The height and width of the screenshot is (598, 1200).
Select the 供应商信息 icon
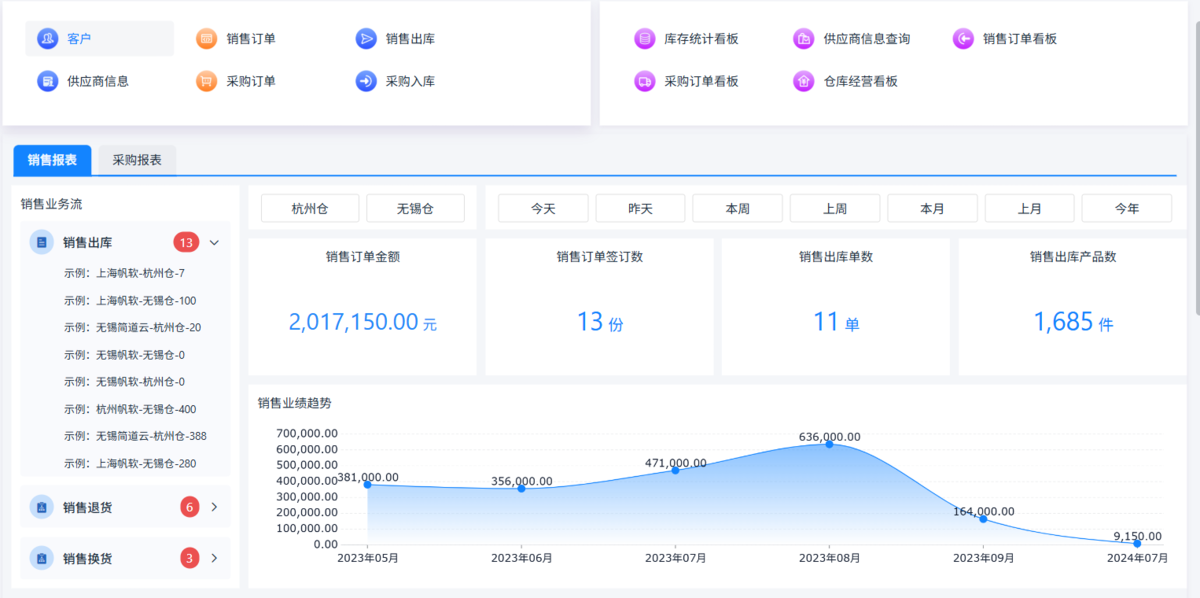coord(47,81)
